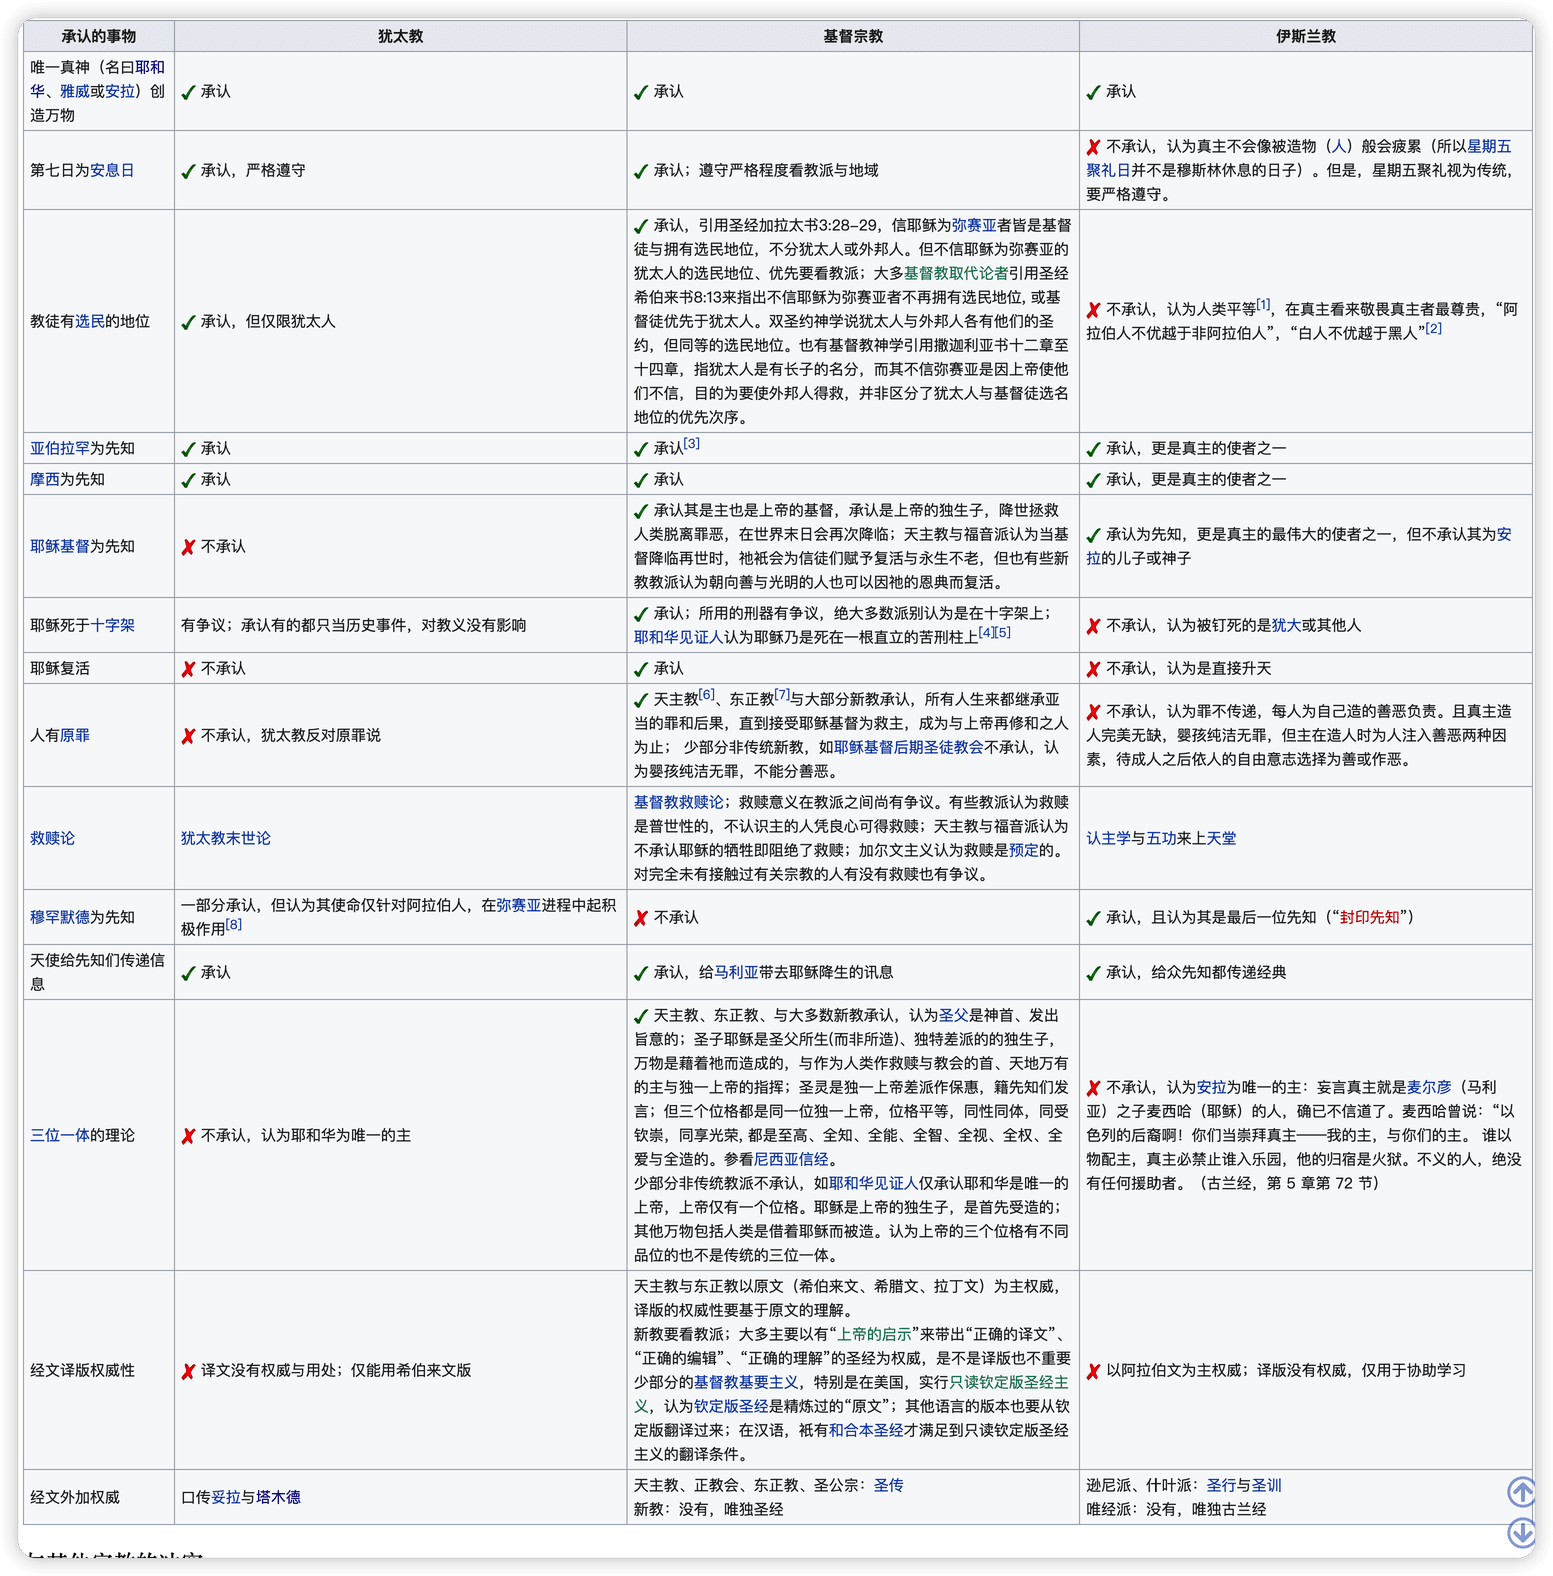Click footnote reference [5]
Image resolution: width=1553 pixels, height=1576 pixels.
click(1003, 632)
